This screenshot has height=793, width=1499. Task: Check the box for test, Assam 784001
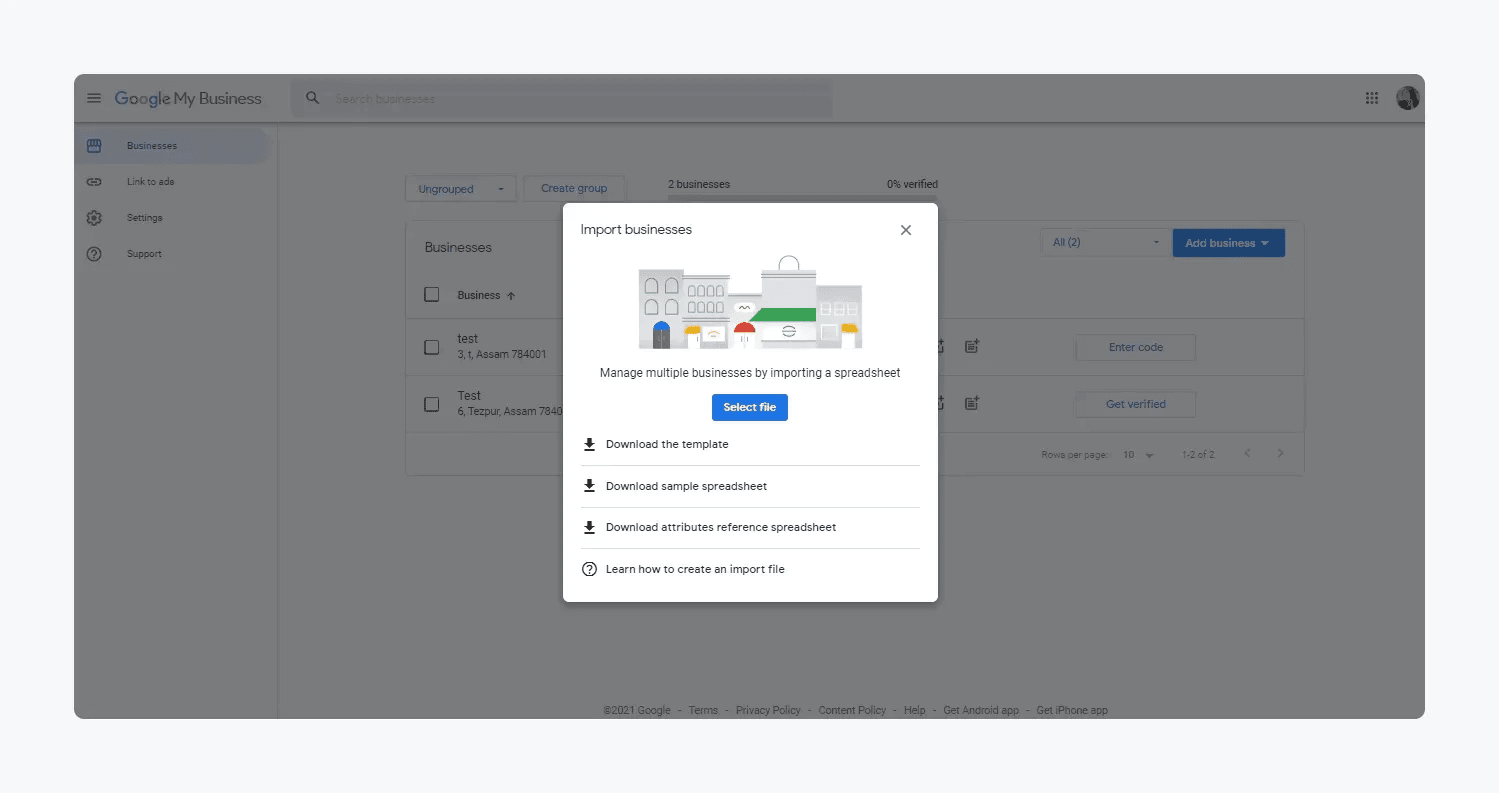432,347
